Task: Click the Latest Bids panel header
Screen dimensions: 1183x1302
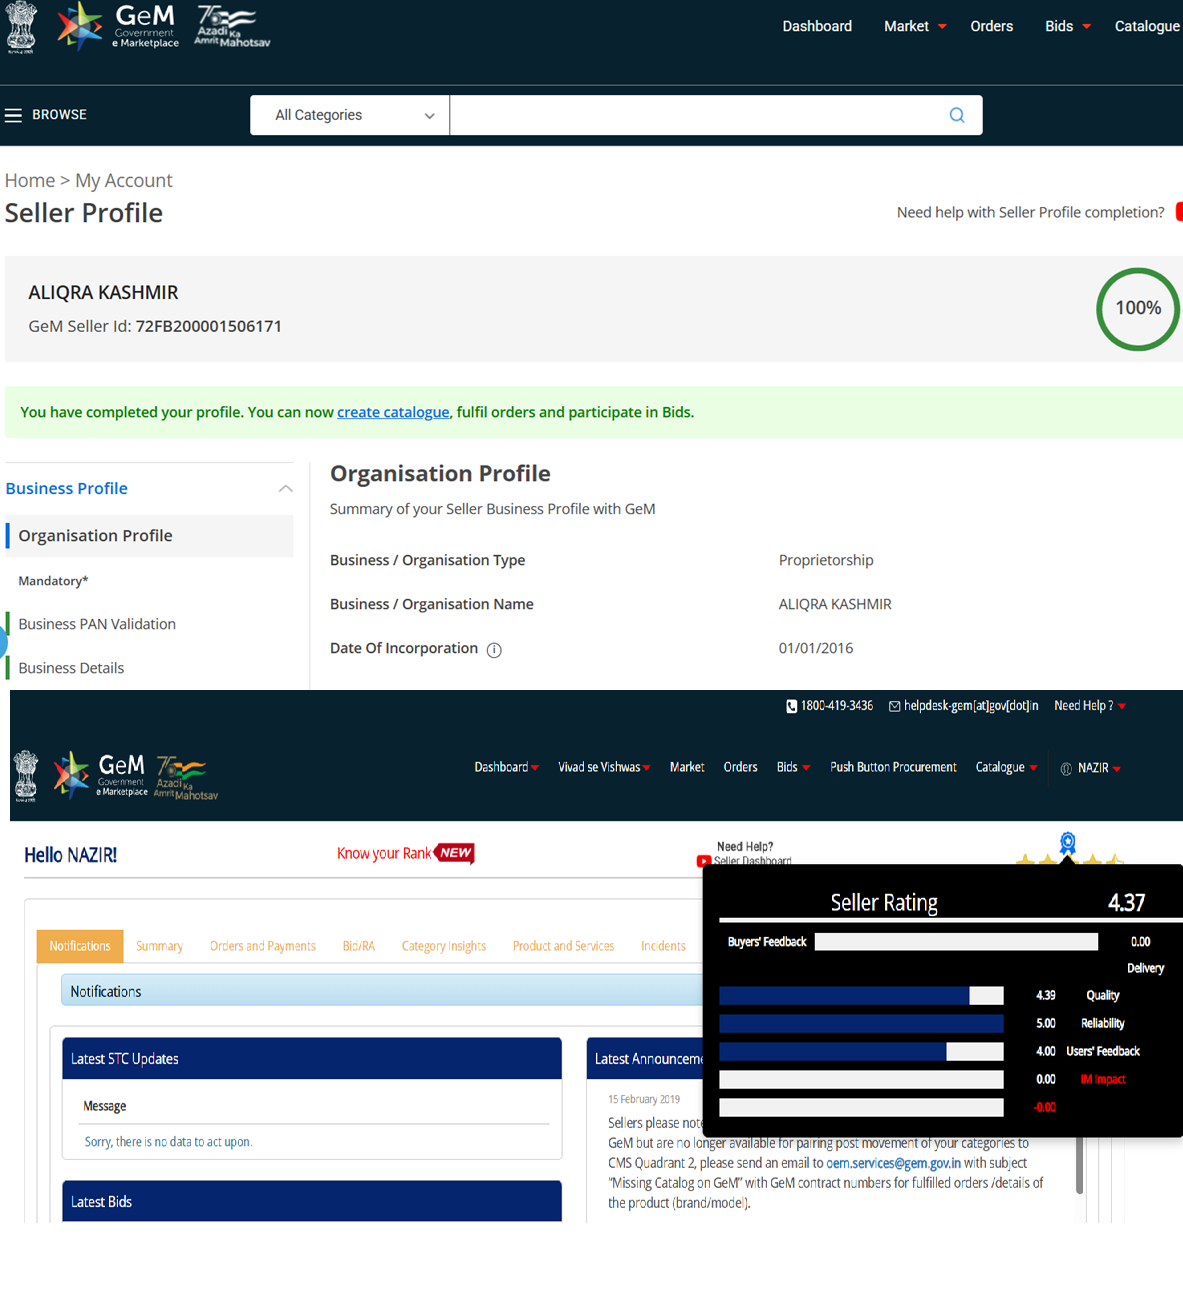Action: pos(312,1201)
